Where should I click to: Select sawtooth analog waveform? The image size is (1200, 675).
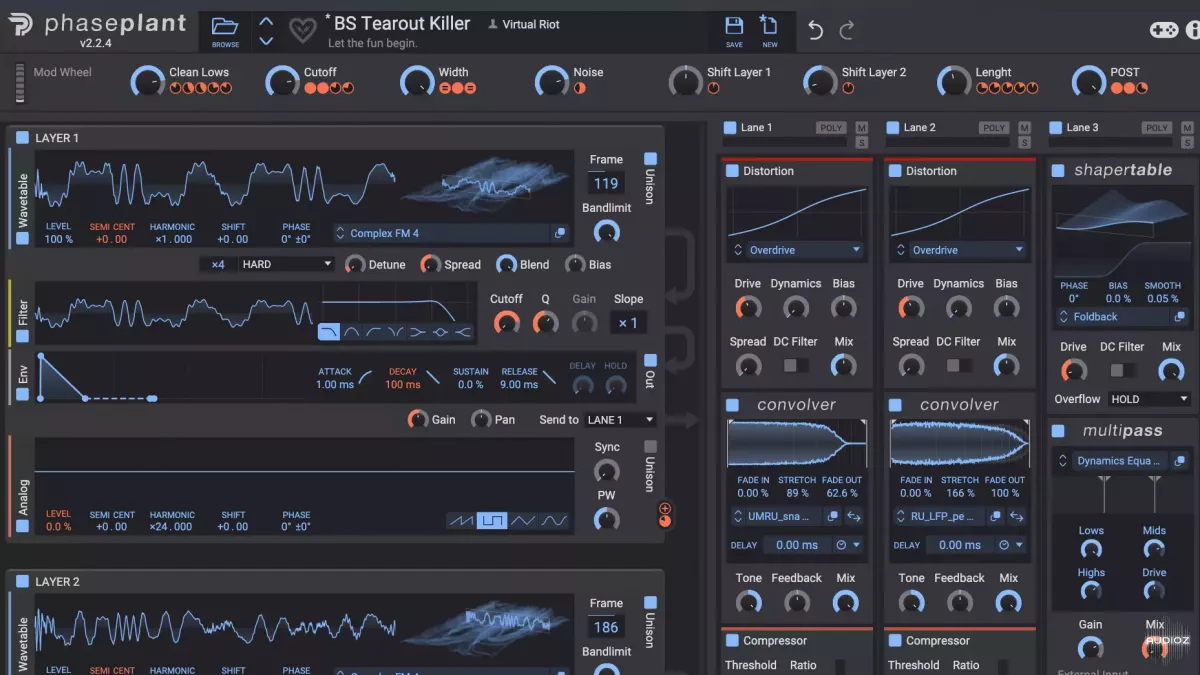pos(461,520)
